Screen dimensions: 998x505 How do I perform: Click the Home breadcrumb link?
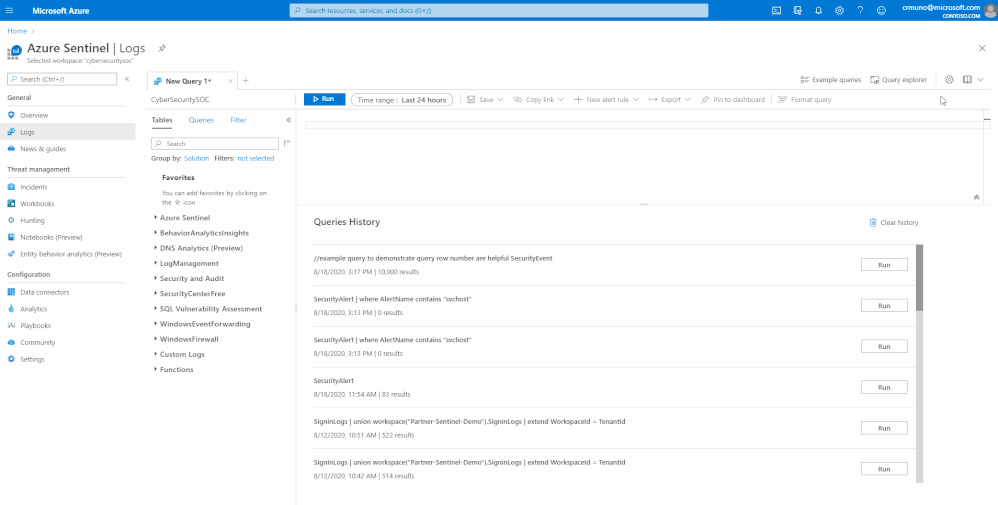(x=17, y=31)
